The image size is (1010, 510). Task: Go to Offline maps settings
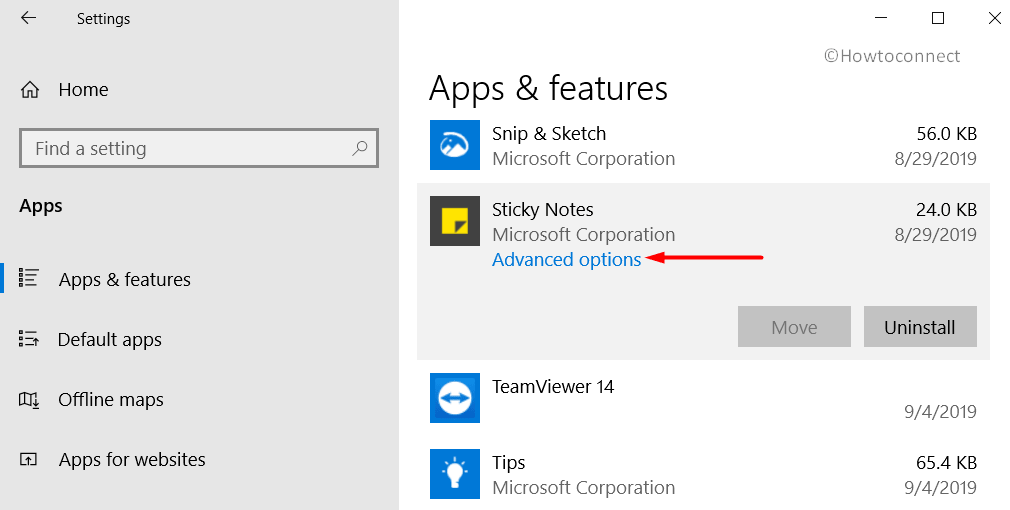click(x=111, y=400)
